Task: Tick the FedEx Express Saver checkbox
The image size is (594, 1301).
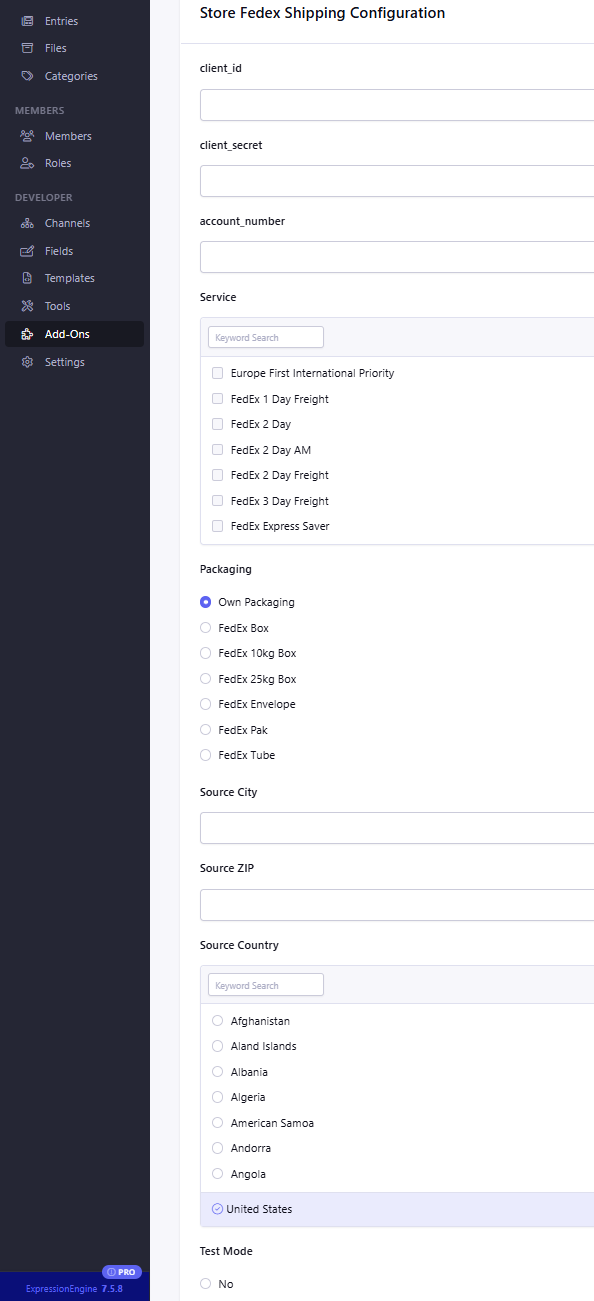Action: pyautogui.click(x=217, y=526)
